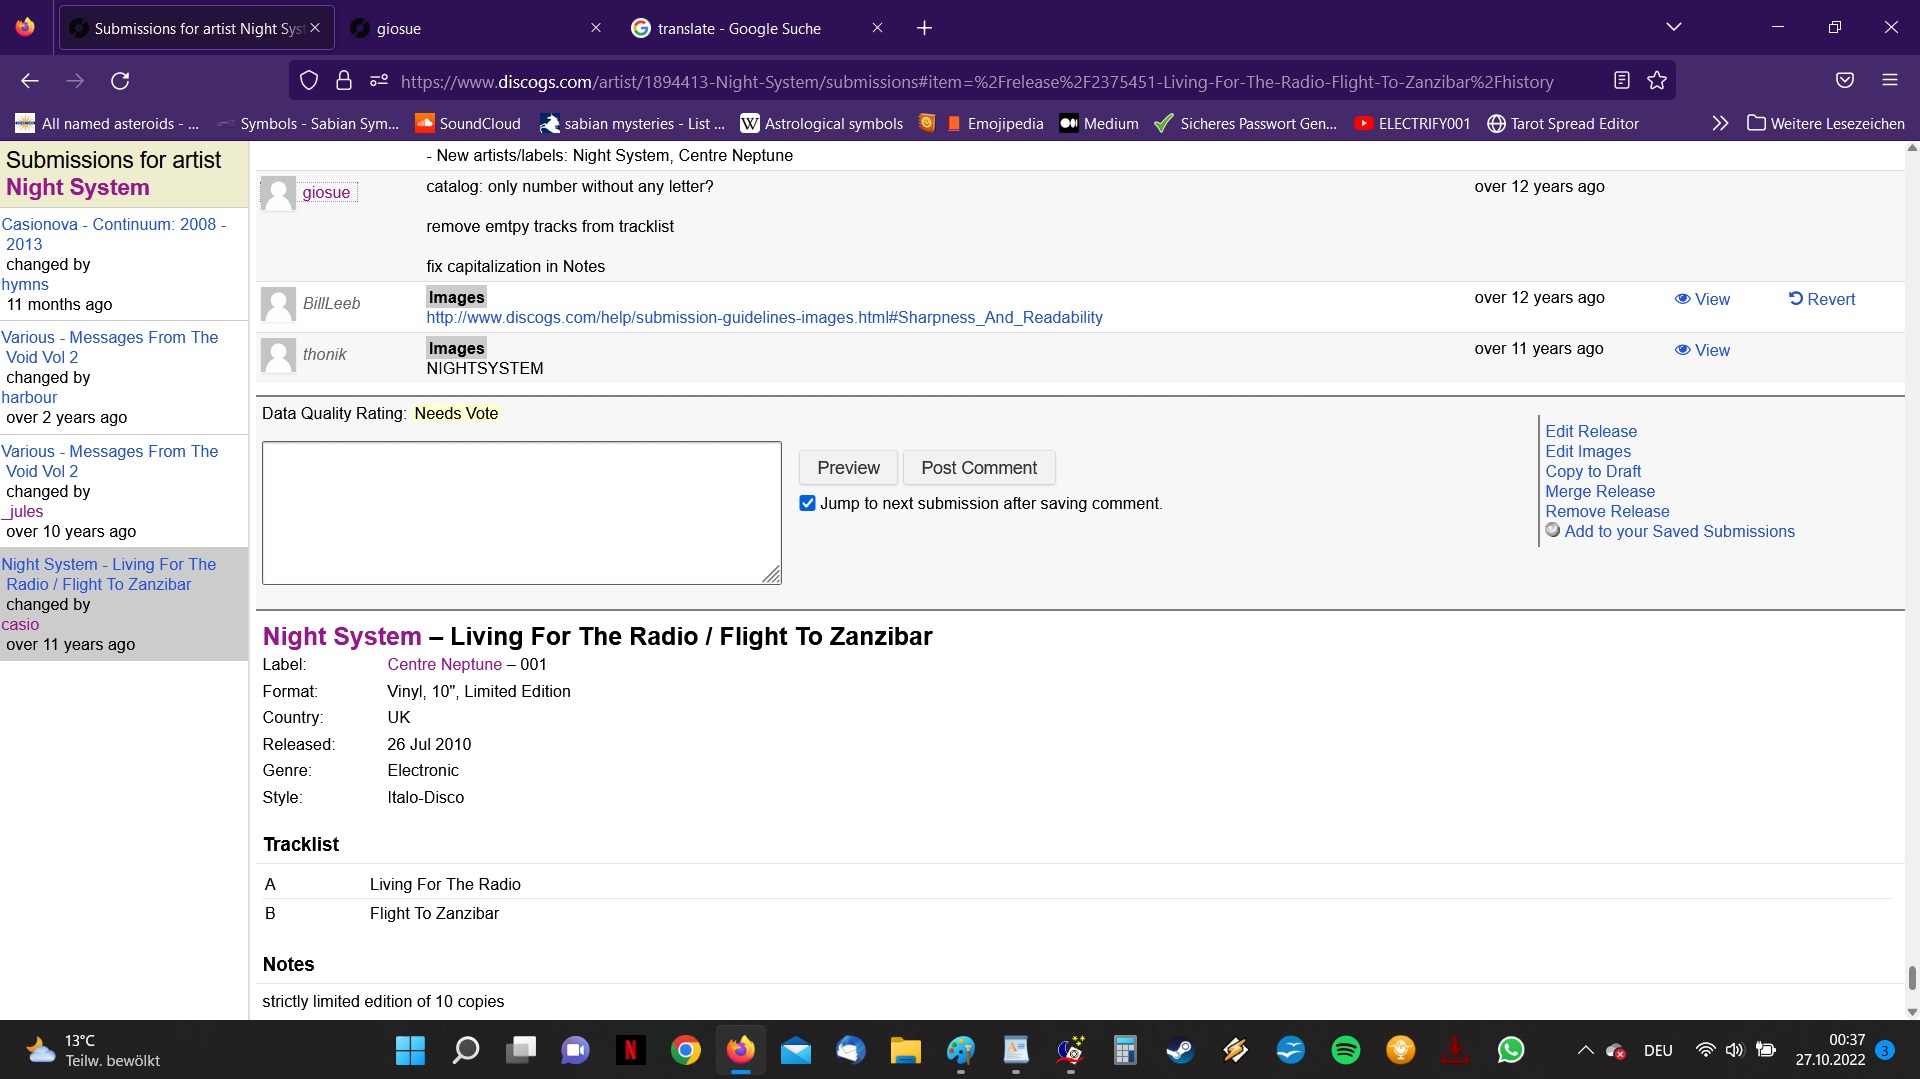Open the Pocket save icon
This screenshot has width=1920, height=1079.
[1845, 81]
